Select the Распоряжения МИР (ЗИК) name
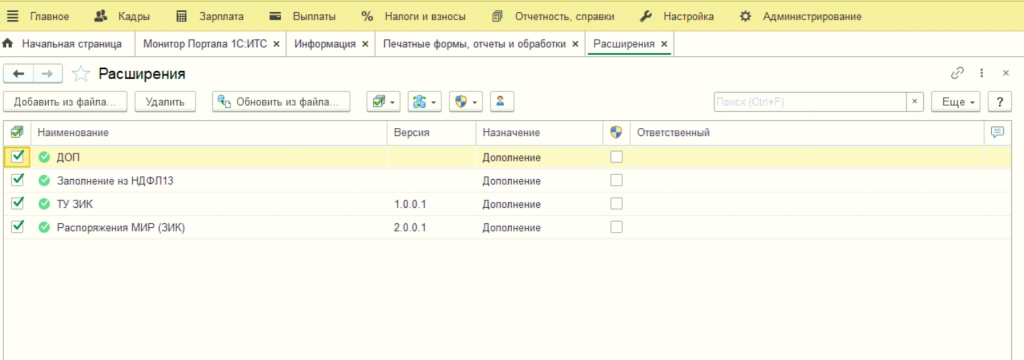Image resolution: width=1024 pixels, height=360 pixels. click(121, 227)
